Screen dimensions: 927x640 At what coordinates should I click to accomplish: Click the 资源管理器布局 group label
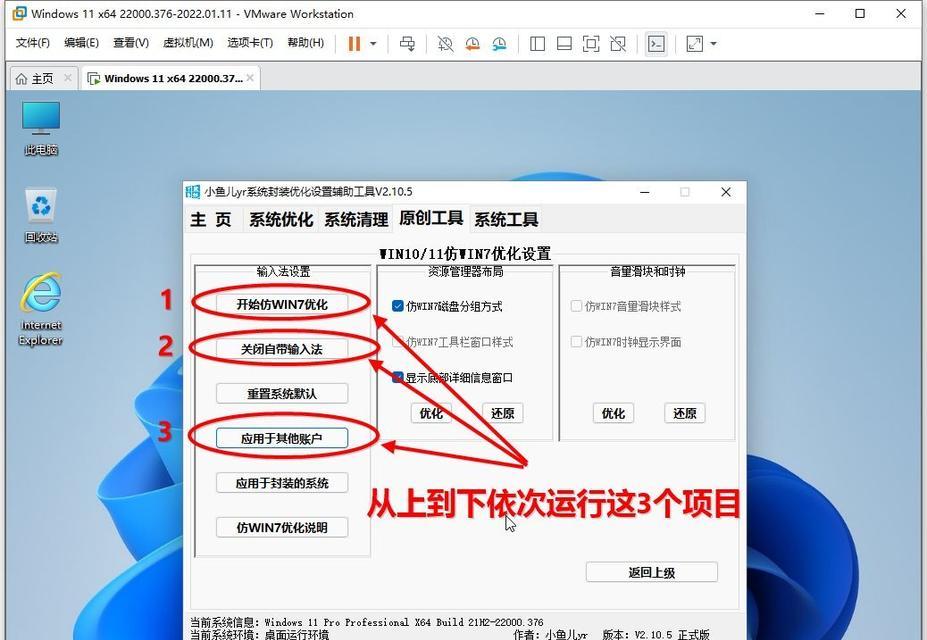point(465,271)
